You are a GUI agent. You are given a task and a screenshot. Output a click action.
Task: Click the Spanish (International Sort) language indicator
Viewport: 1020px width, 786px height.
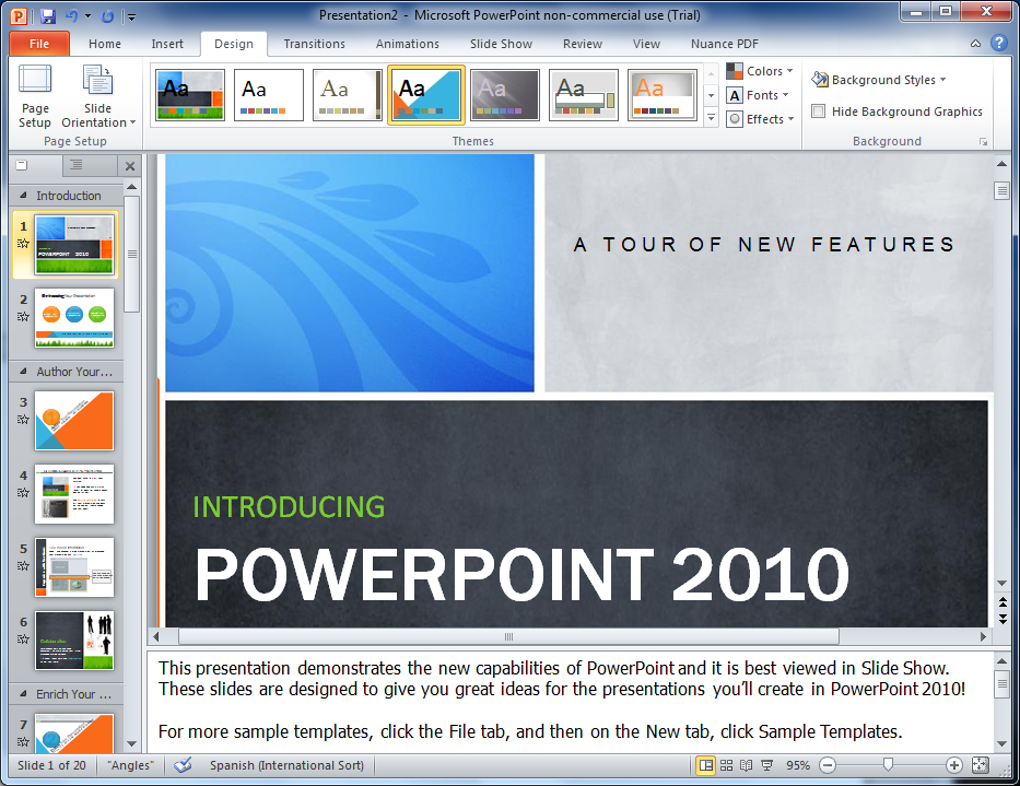(286, 765)
